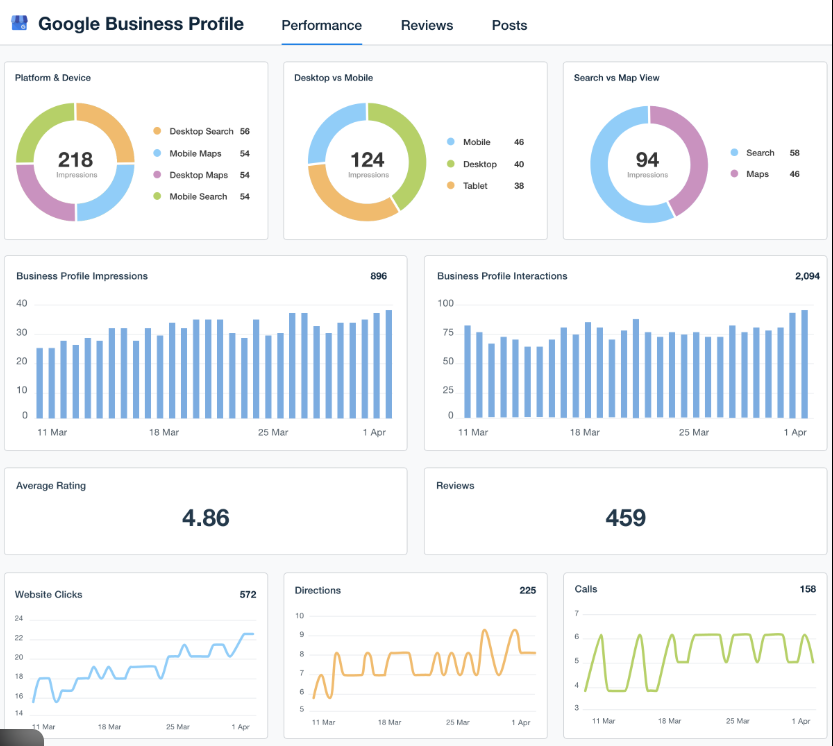This screenshot has height=746, width=833.
Task: Click the Reviews count 459
Action: coord(626,518)
